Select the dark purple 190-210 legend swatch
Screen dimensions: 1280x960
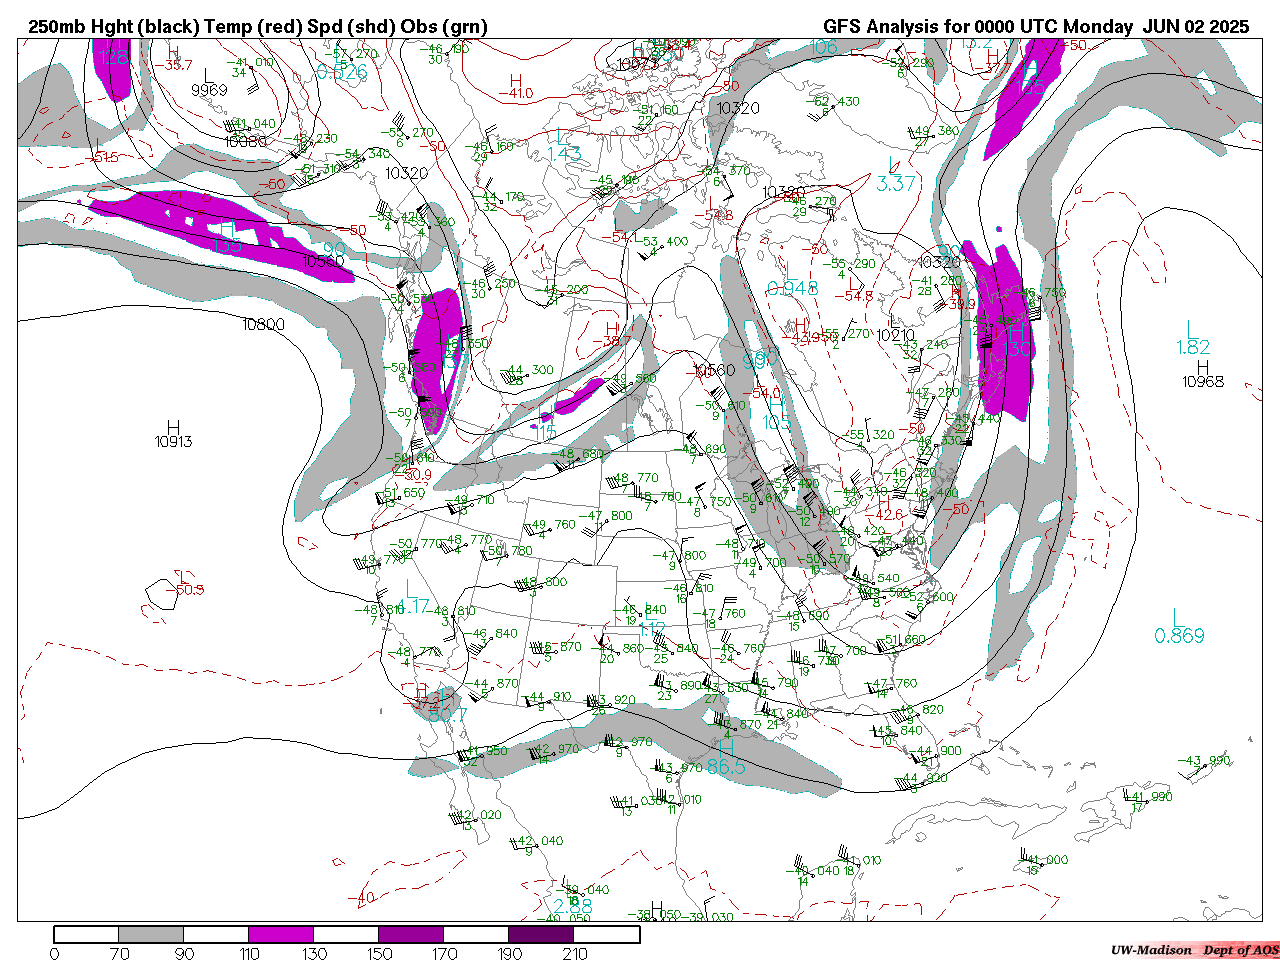(541, 935)
